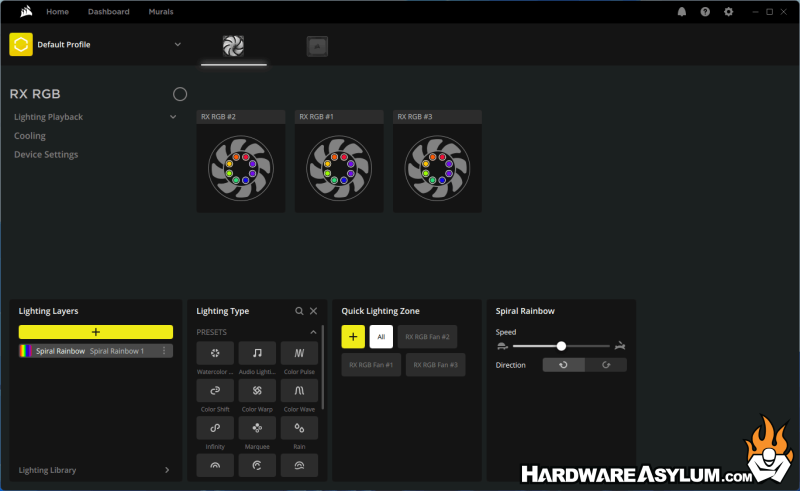Open the notifications bell
This screenshot has height=491, width=800.
(682, 12)
